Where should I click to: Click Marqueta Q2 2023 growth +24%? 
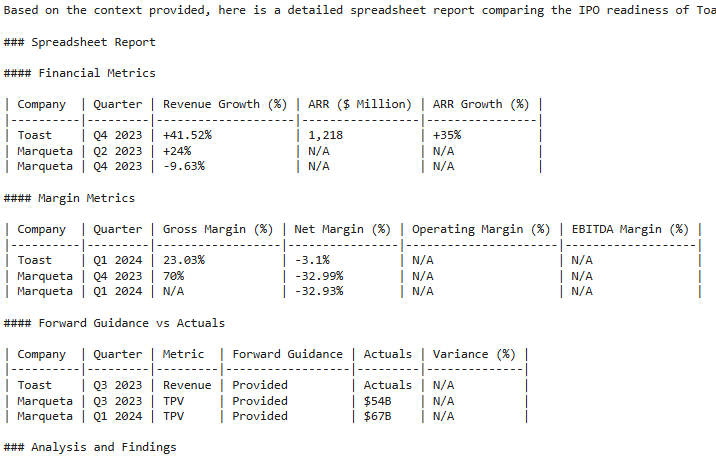click(x=177, y=151)
